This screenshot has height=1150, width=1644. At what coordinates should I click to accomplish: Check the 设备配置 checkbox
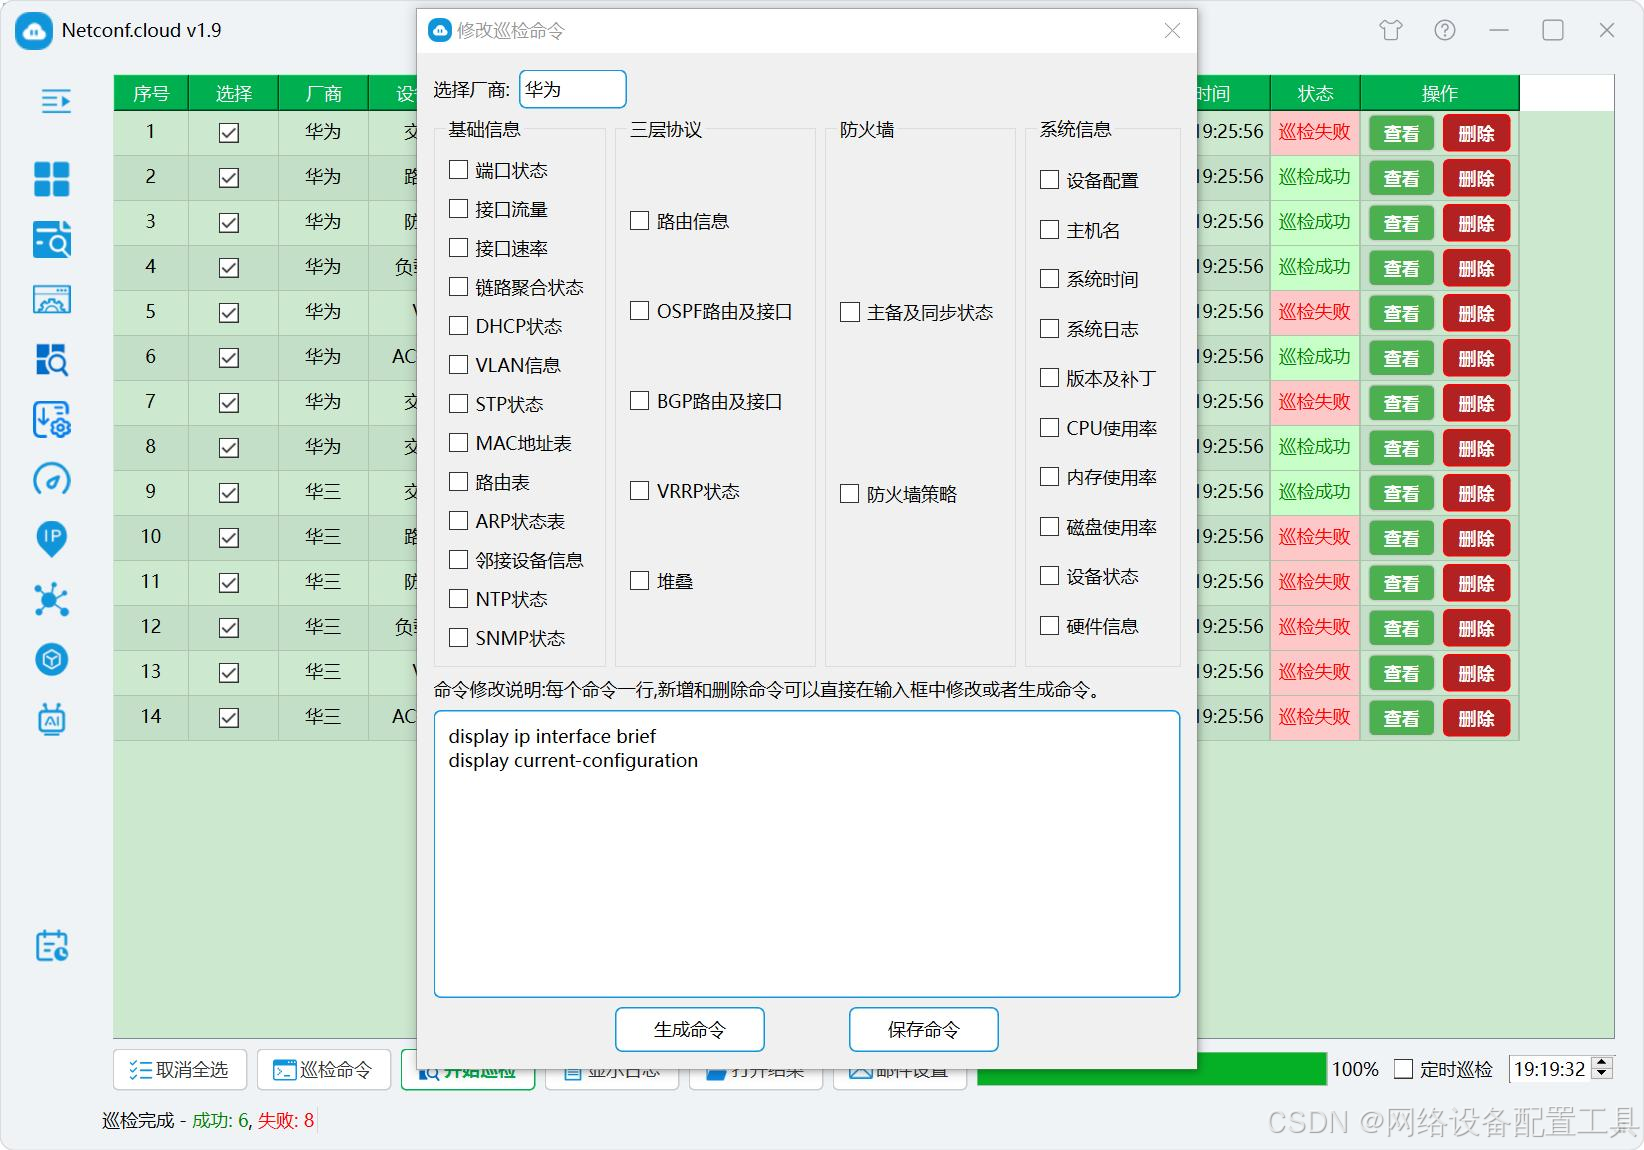[x=1049, y=180]
